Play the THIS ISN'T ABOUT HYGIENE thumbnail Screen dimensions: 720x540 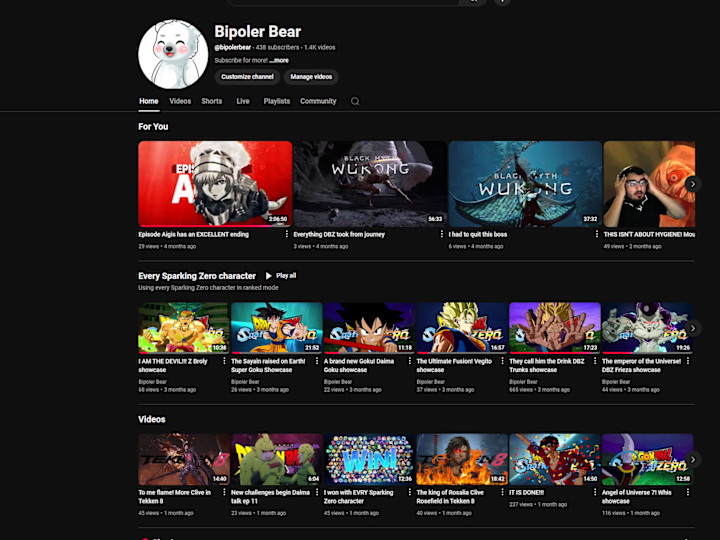pyautogui.click(x=649, y=184)
